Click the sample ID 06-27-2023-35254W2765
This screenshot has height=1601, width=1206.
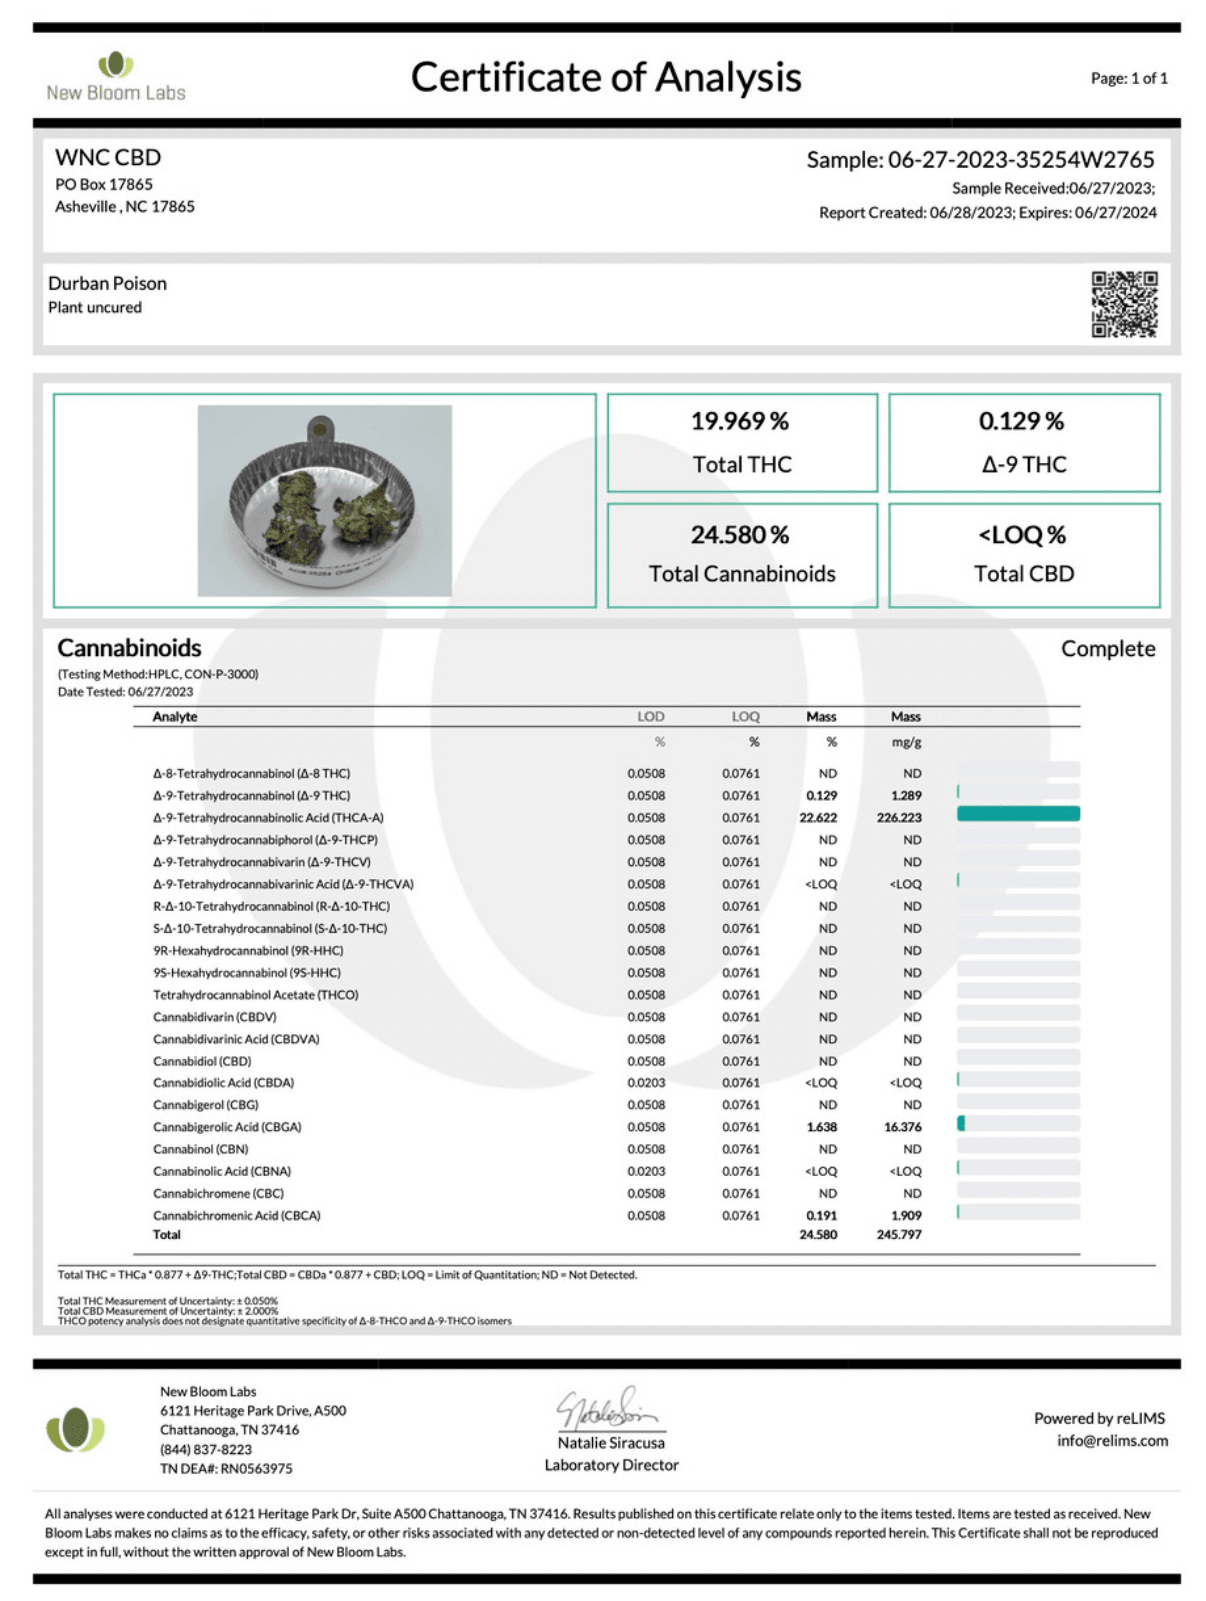pos(1020,160)
